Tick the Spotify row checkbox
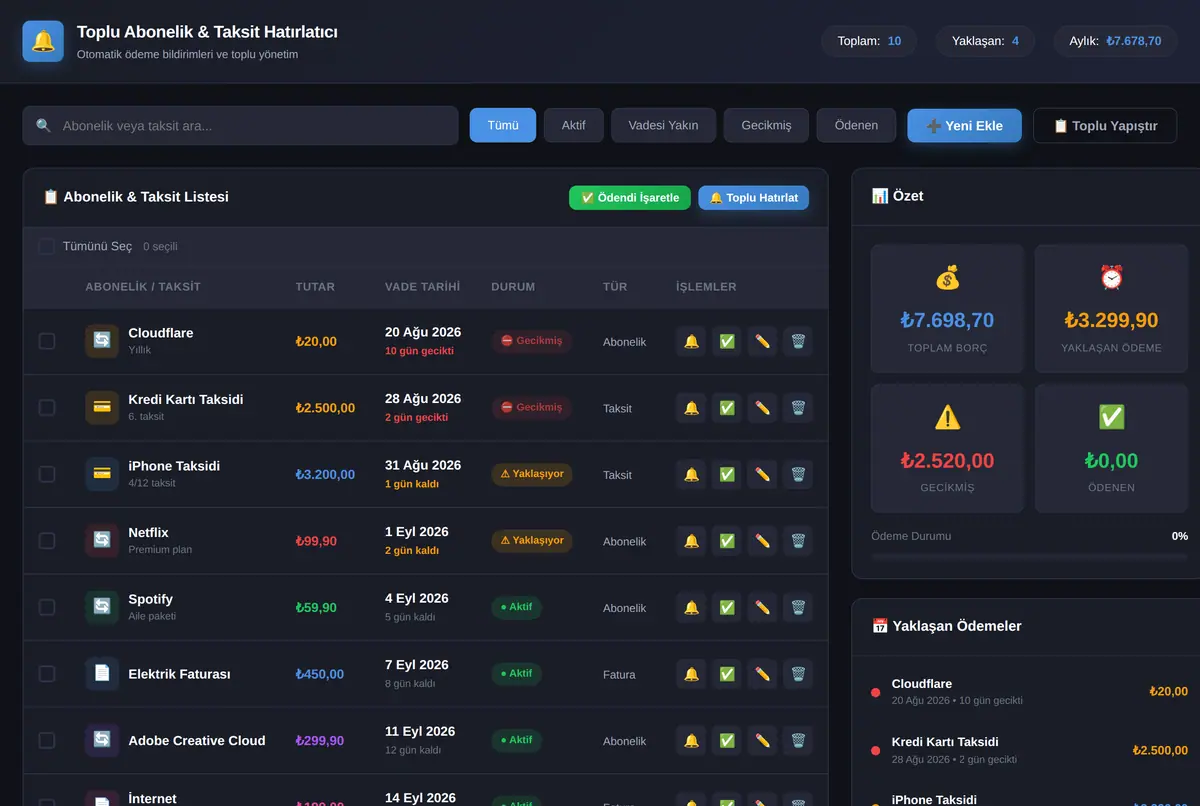1200x806 pixels. [x=46, y=607]
